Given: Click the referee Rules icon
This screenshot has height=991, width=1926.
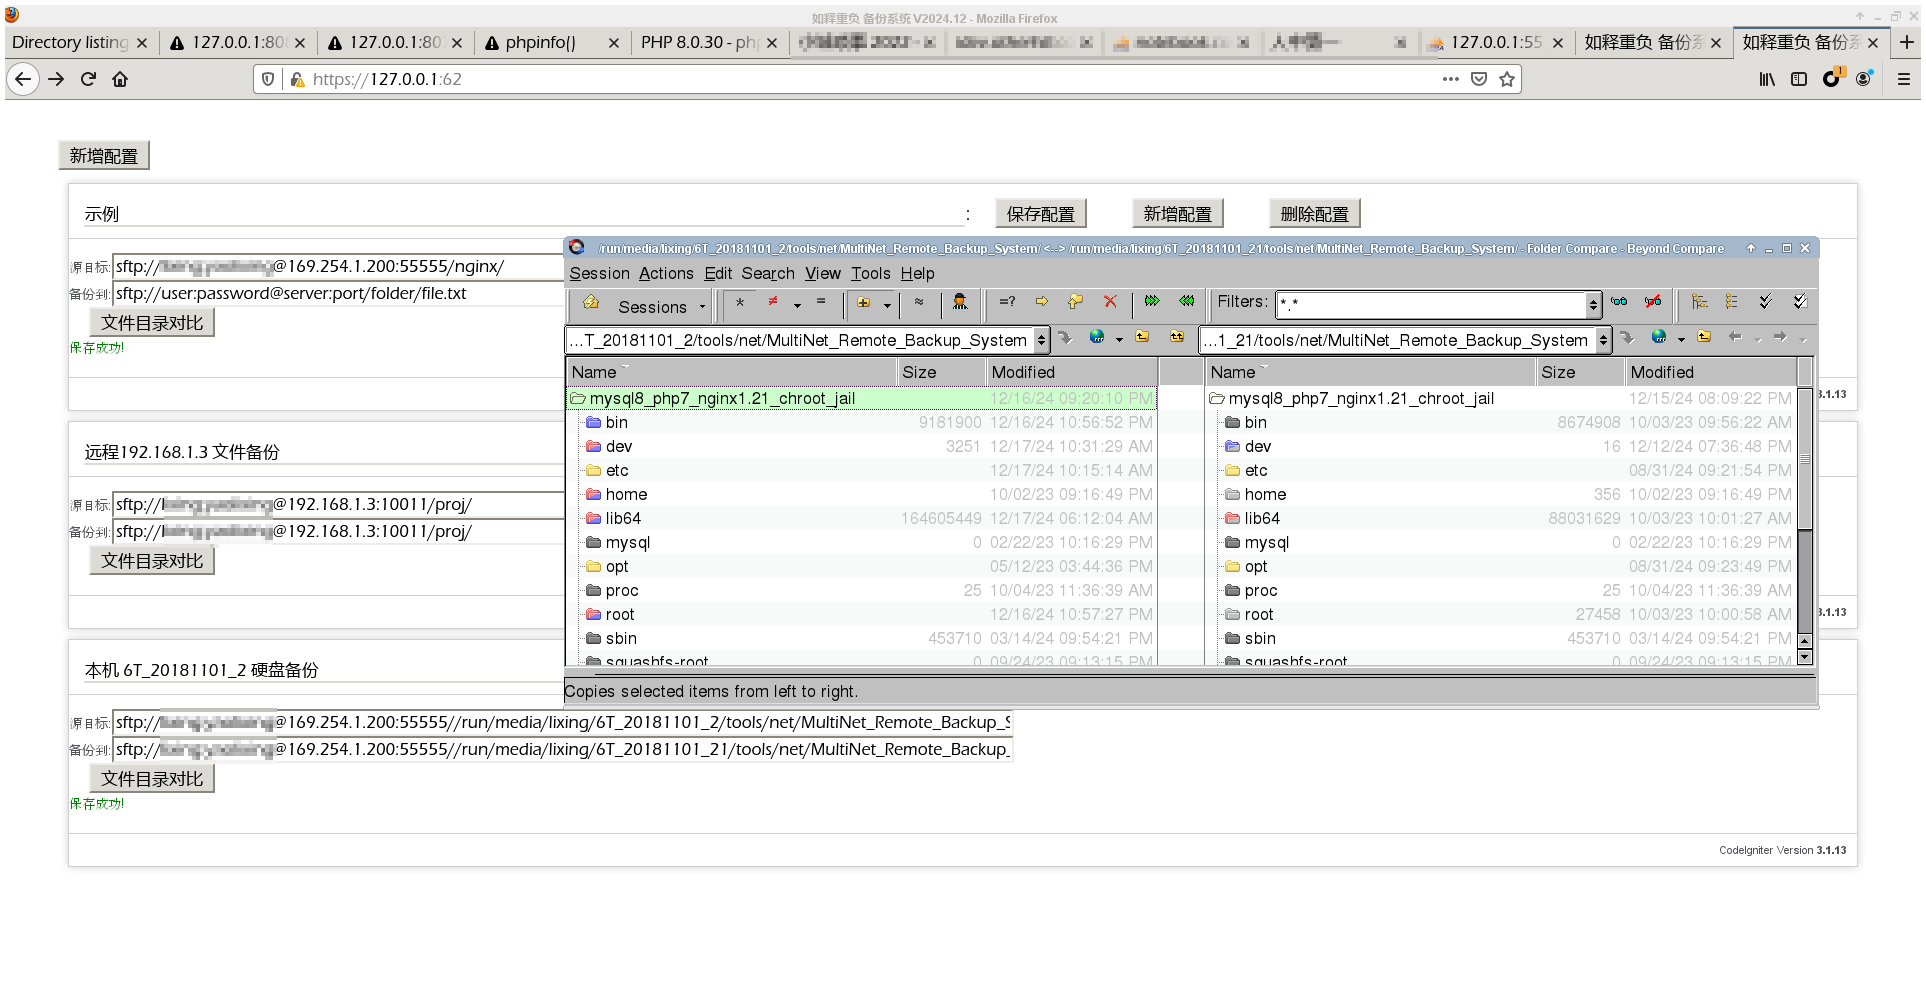Looking at the screenshot, I should coord(960,302).
